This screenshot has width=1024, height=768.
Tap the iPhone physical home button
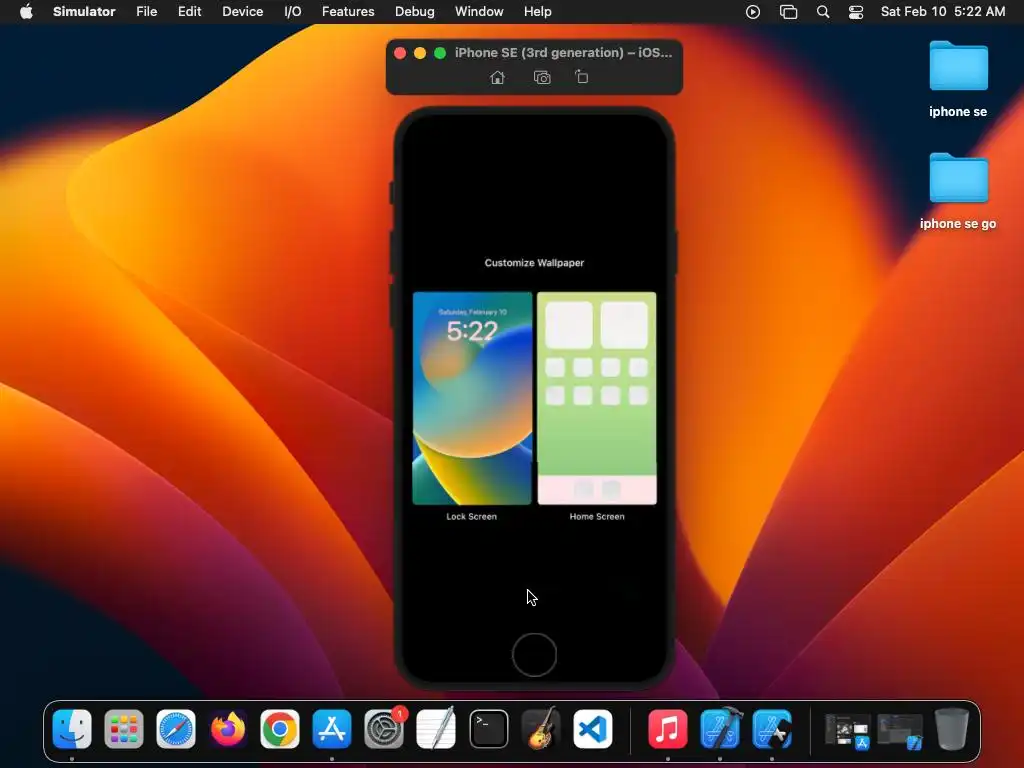click(x=534, y=655)
